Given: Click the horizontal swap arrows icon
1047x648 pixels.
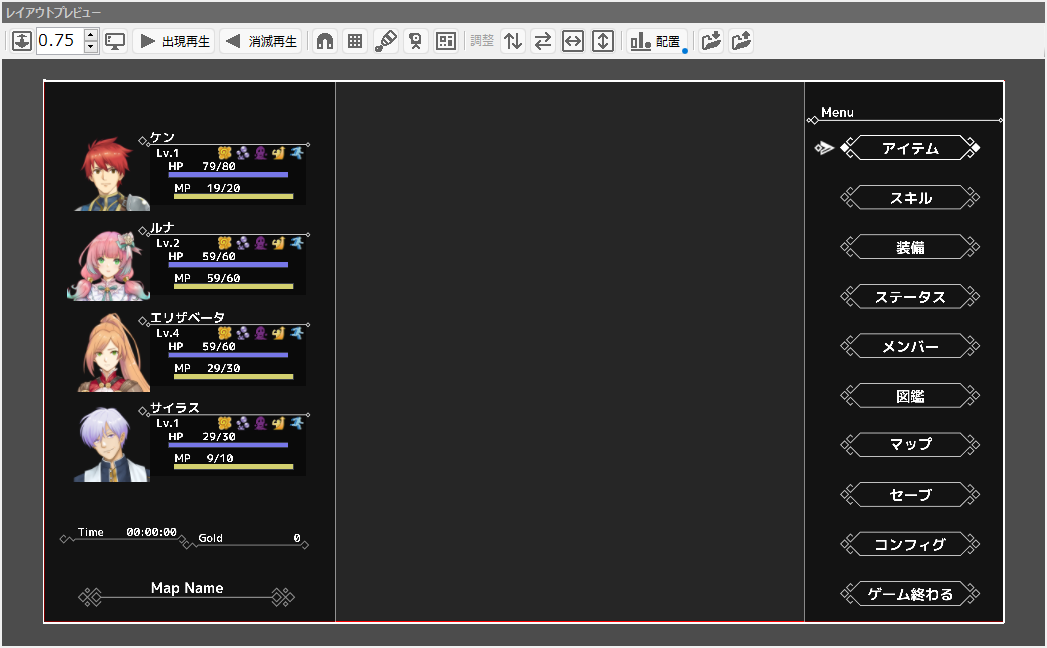Looking at the screenshot, I should click(x=543, y=41).
